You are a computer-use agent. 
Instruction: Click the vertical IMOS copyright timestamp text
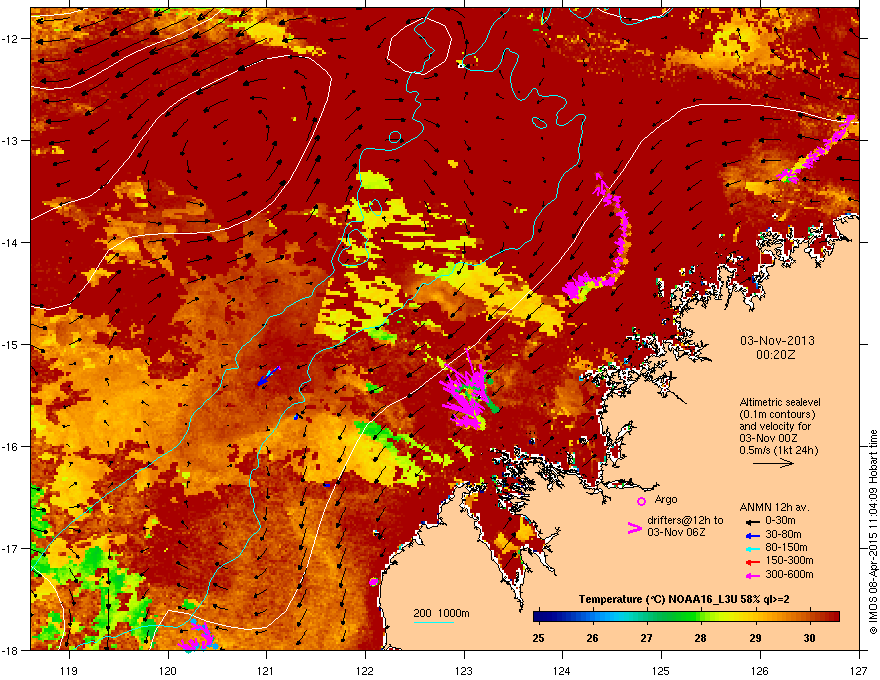[873, 532]
